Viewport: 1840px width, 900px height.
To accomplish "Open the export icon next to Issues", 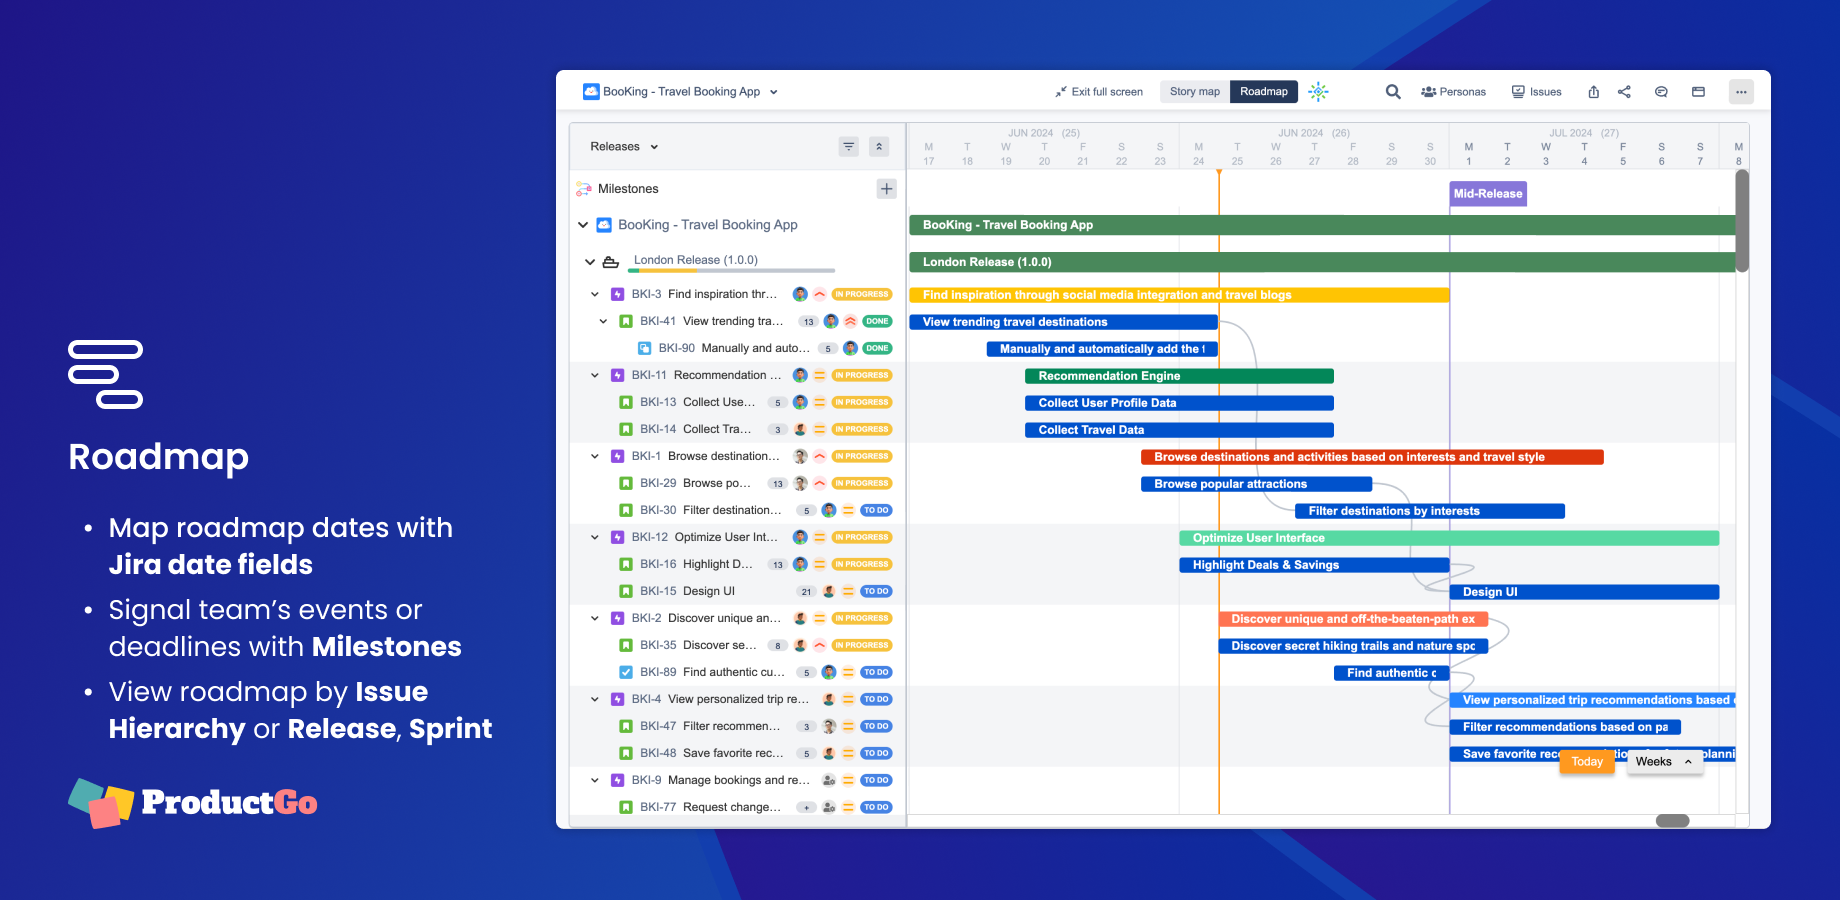I will (1593, 91).
